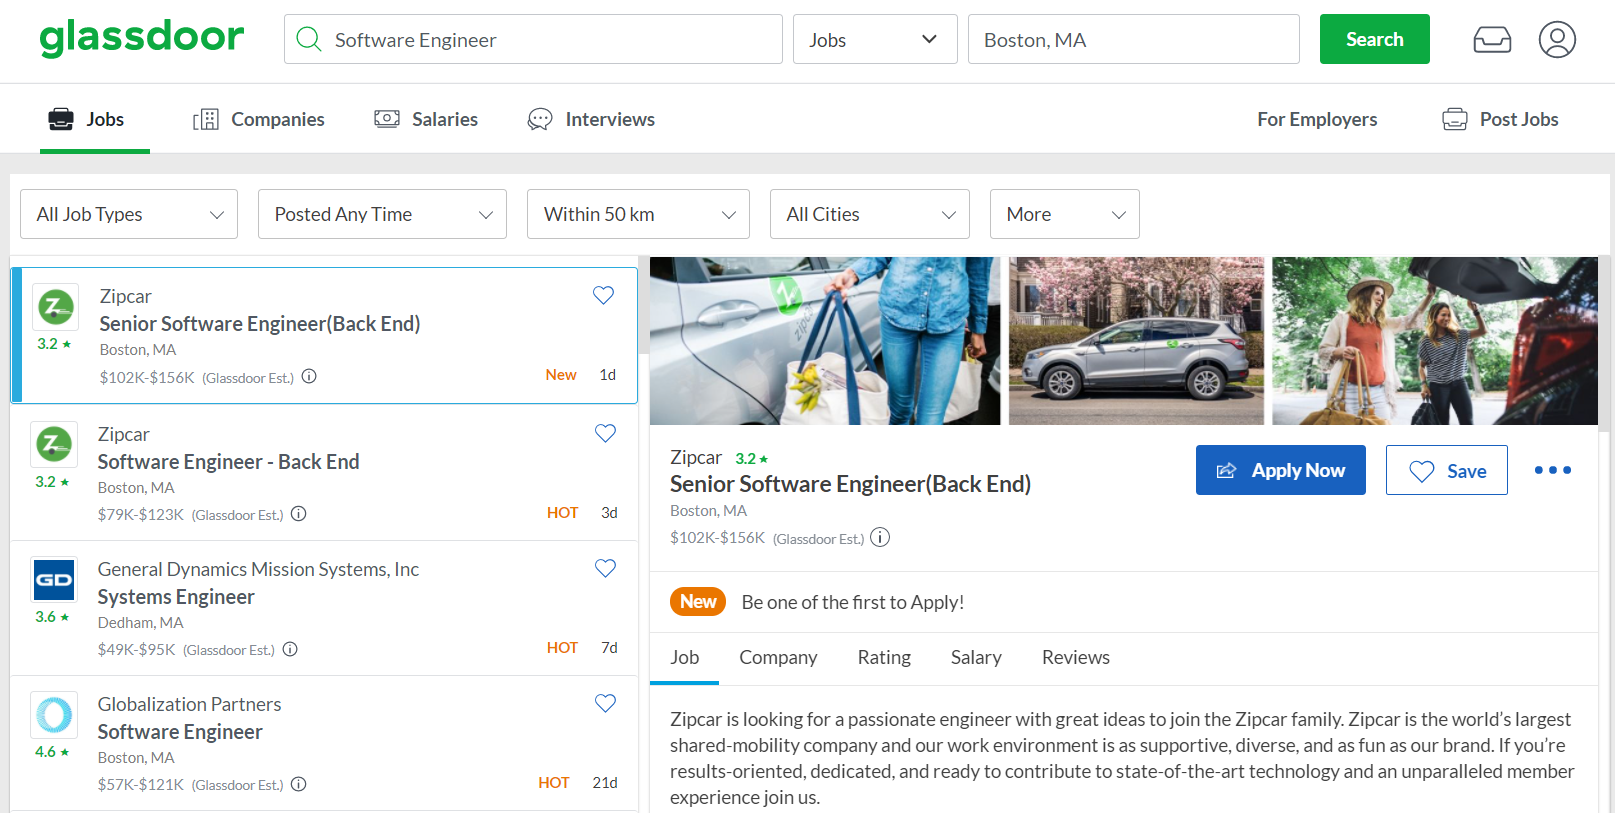The height and width of the screenshot is (813, 1615).
Task: Click the Glassdoor logo
Action: pos(141,39)
